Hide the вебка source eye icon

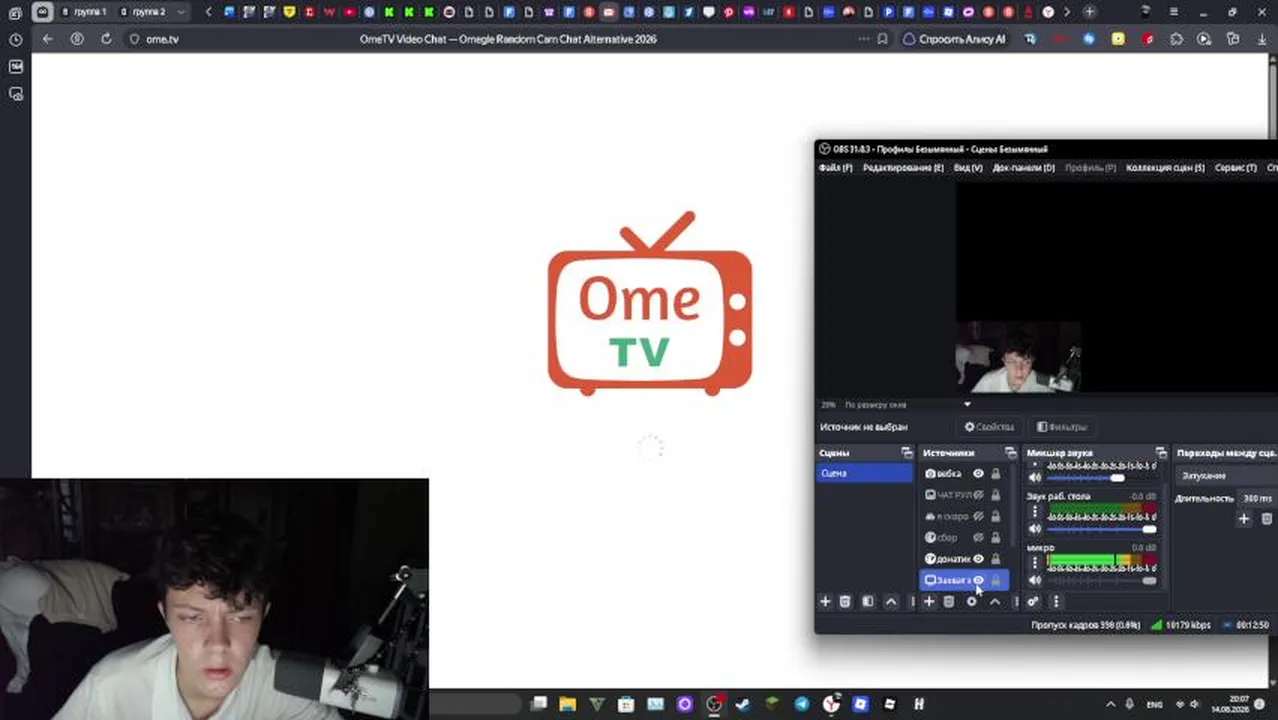point(979,474)
